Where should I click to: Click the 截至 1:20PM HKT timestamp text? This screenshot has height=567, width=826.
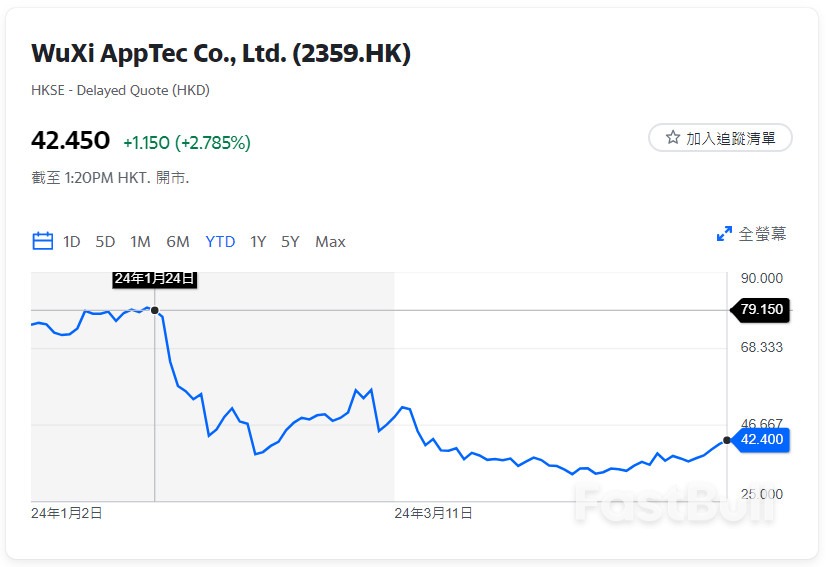[110, 178]
